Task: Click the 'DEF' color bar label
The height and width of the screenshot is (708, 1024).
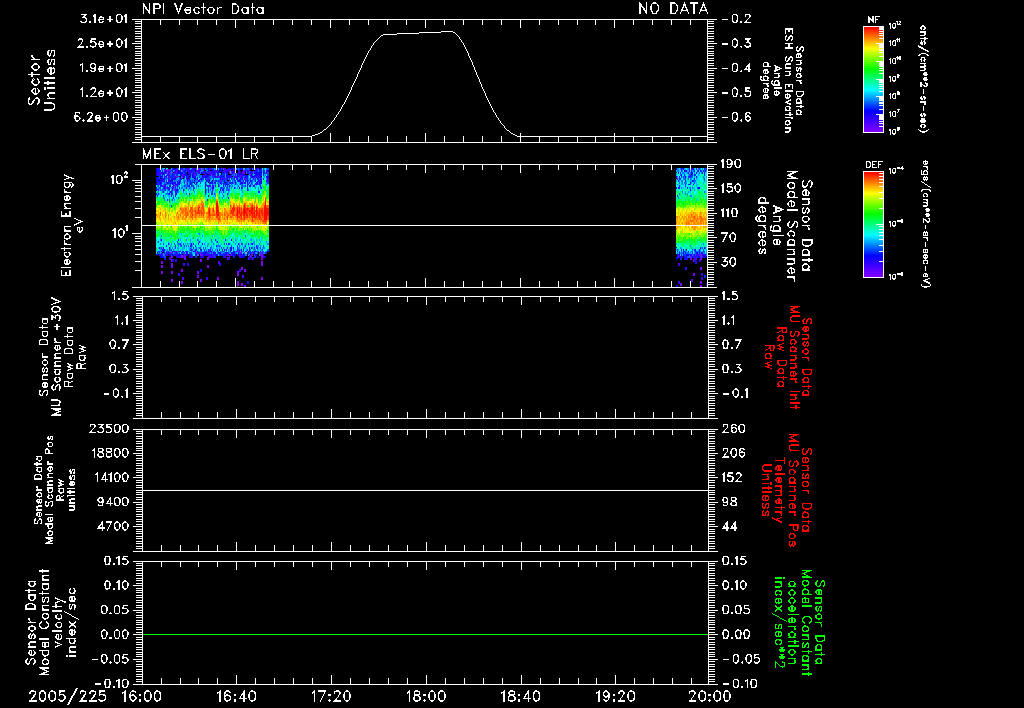Action: (873, 165)
